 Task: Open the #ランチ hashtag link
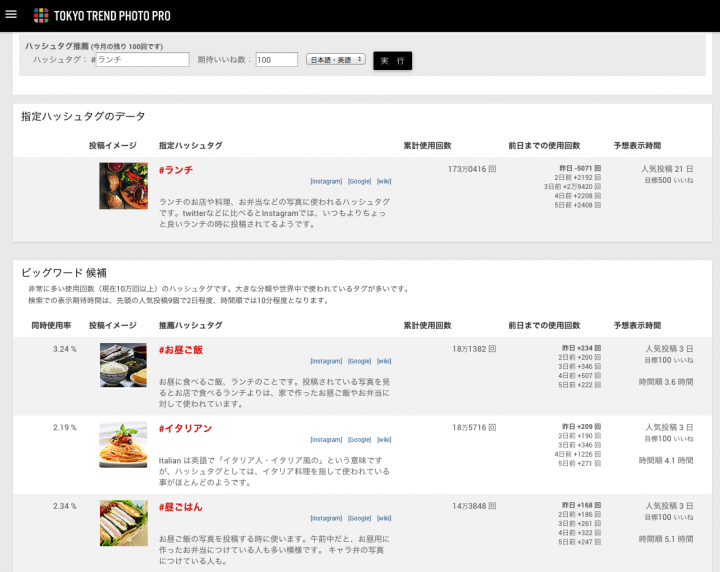point(176,170)
